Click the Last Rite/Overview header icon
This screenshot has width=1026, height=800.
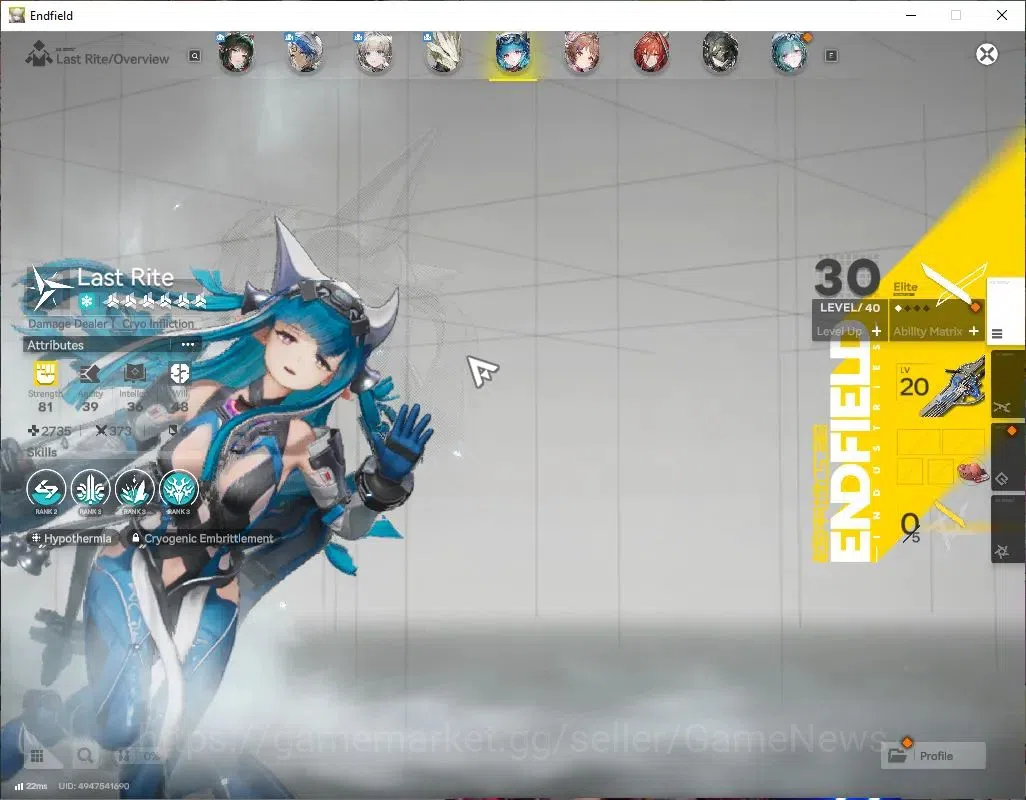(38, 54)
